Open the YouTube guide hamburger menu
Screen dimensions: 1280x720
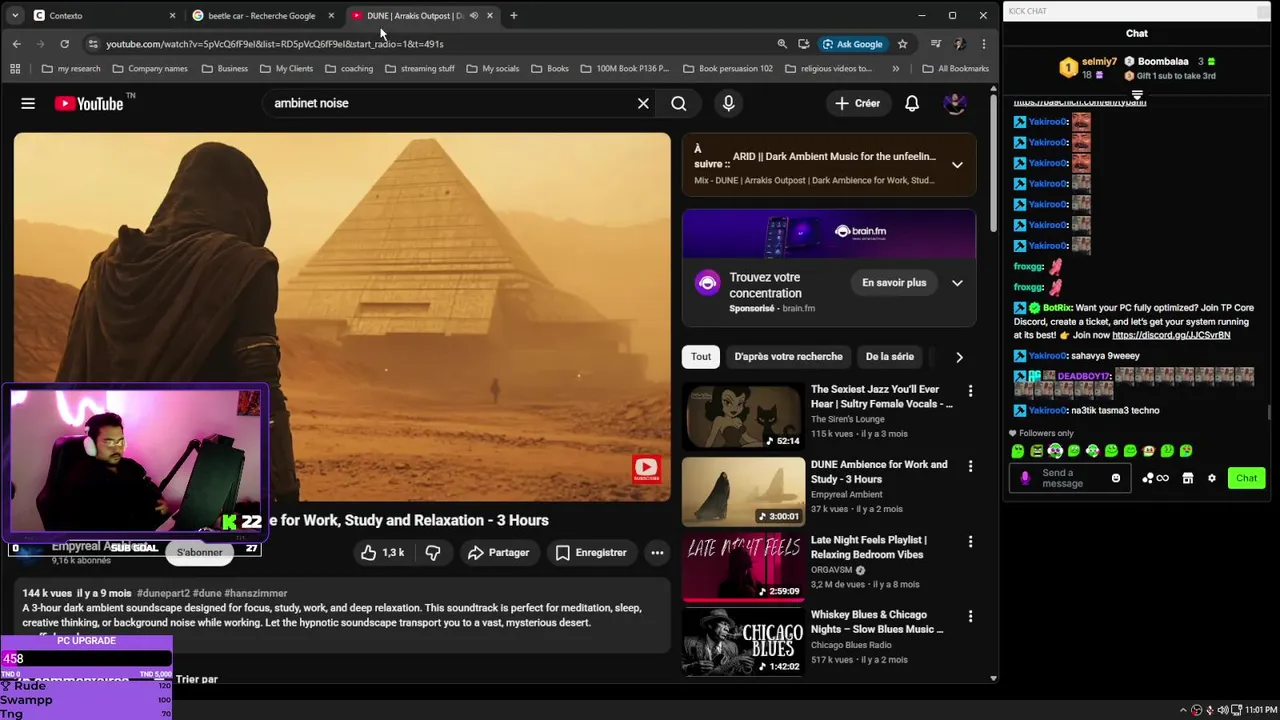tap(28, 103)
